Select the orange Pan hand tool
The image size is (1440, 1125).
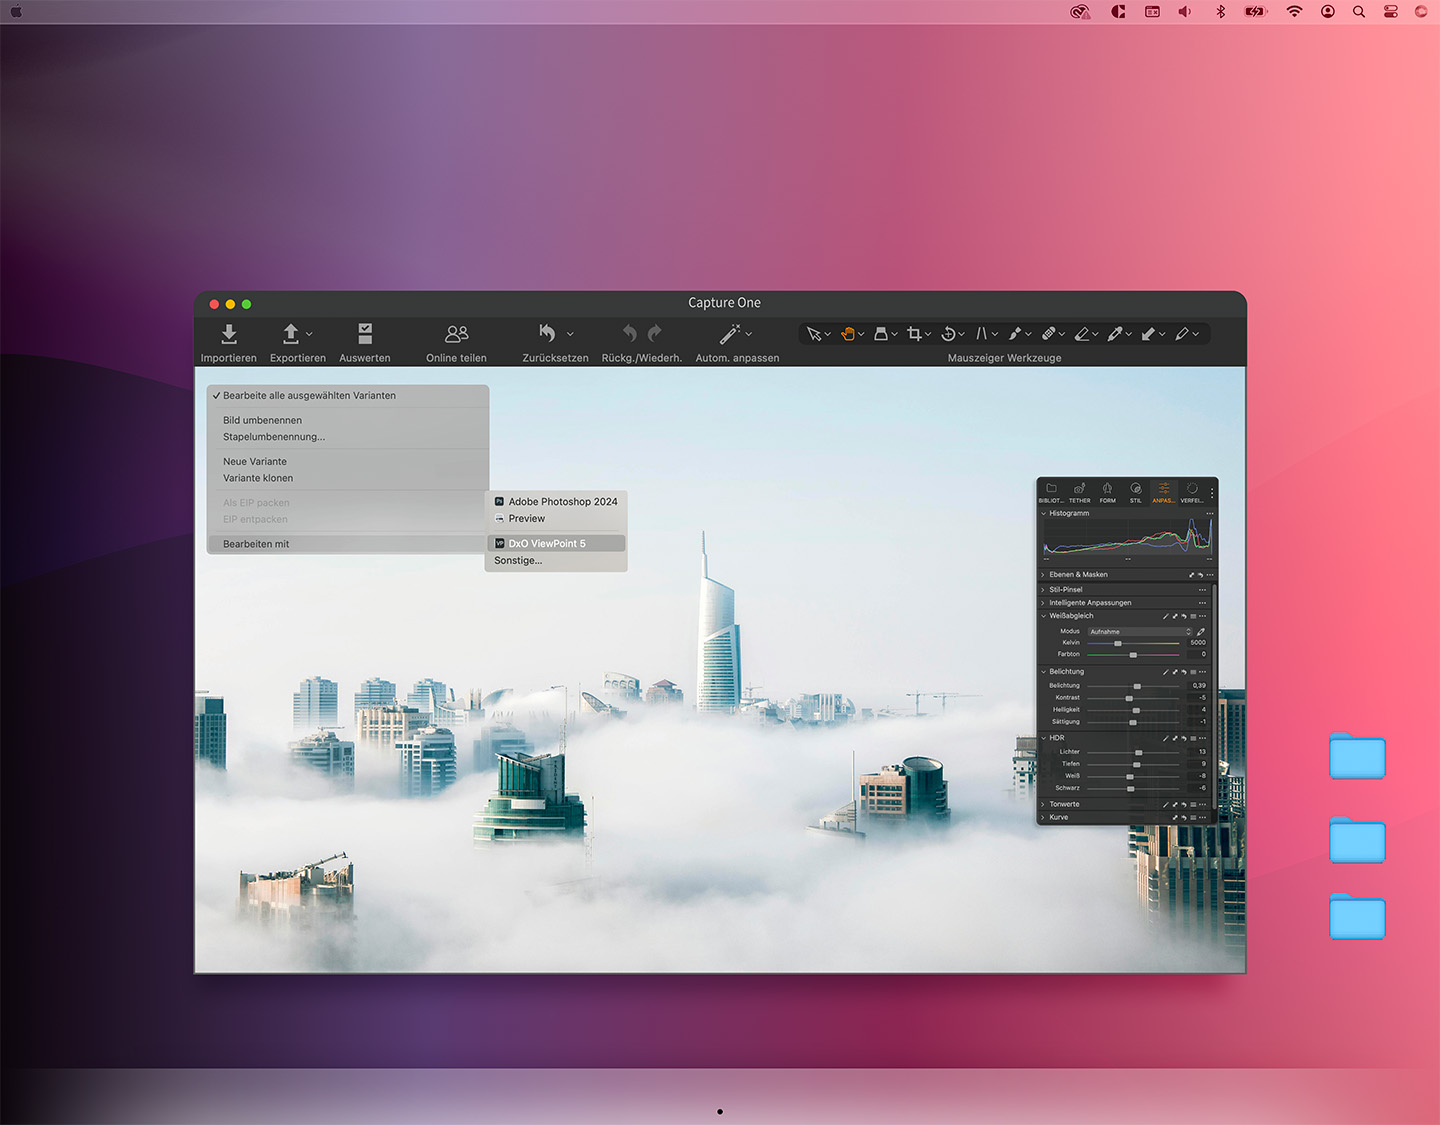[847, 334]
